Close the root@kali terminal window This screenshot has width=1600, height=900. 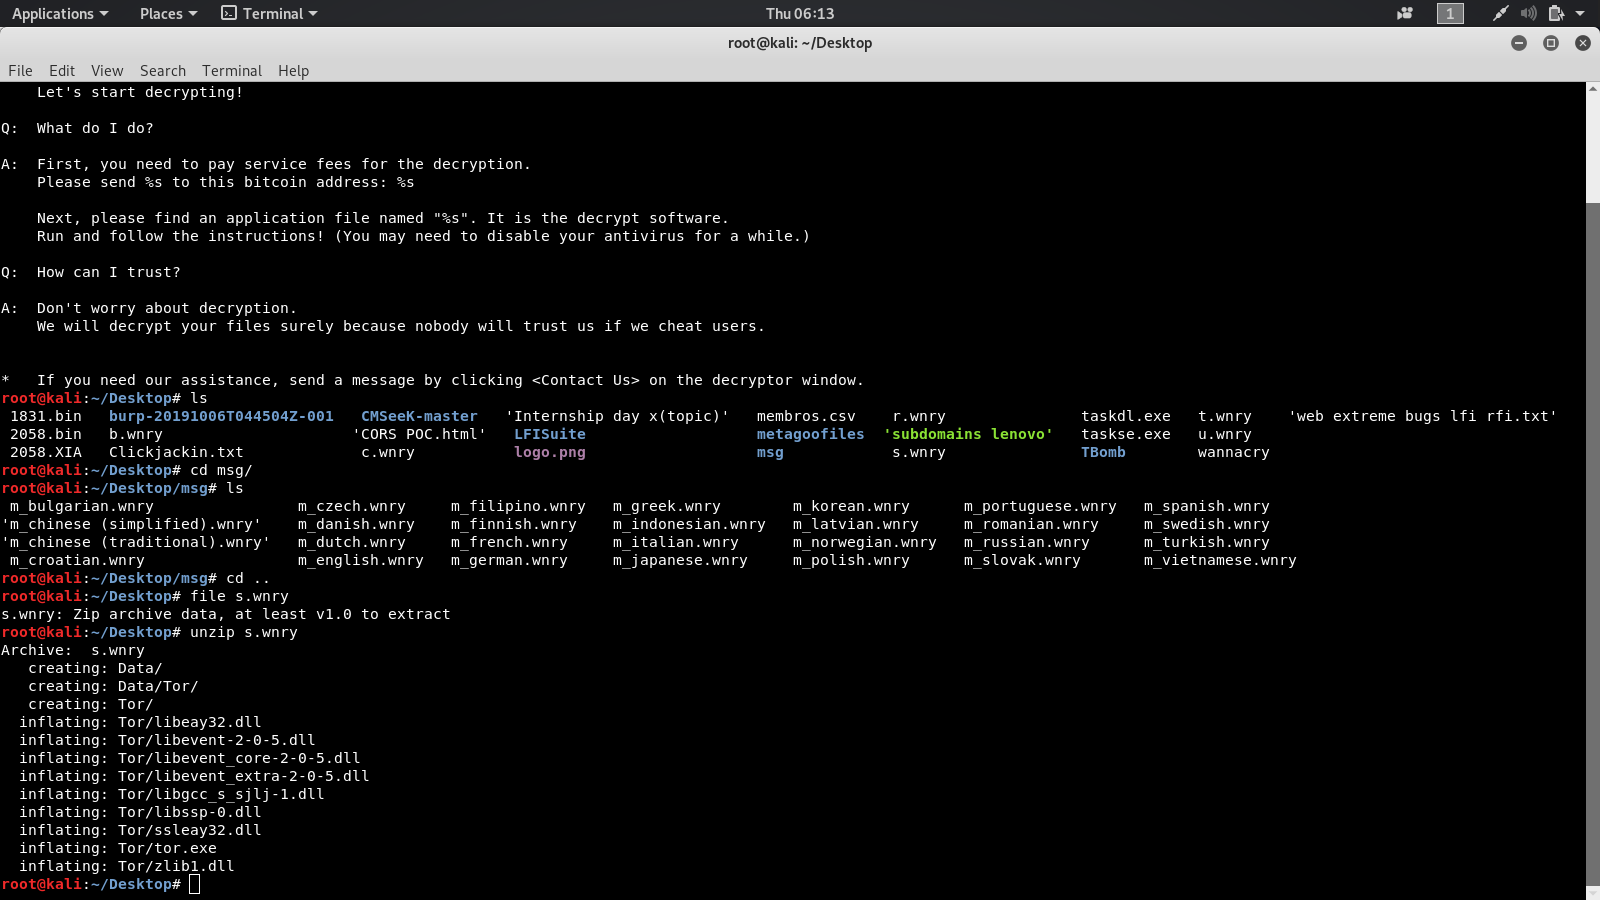pos(1583,43)
